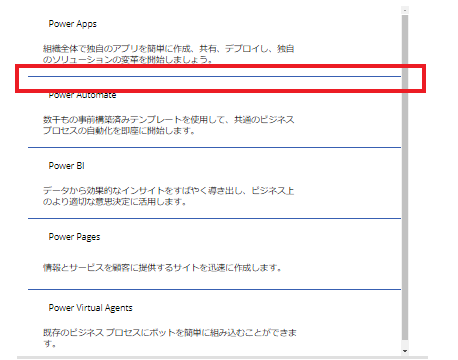Click the scroll down arrow of the list

coord(405,351)
